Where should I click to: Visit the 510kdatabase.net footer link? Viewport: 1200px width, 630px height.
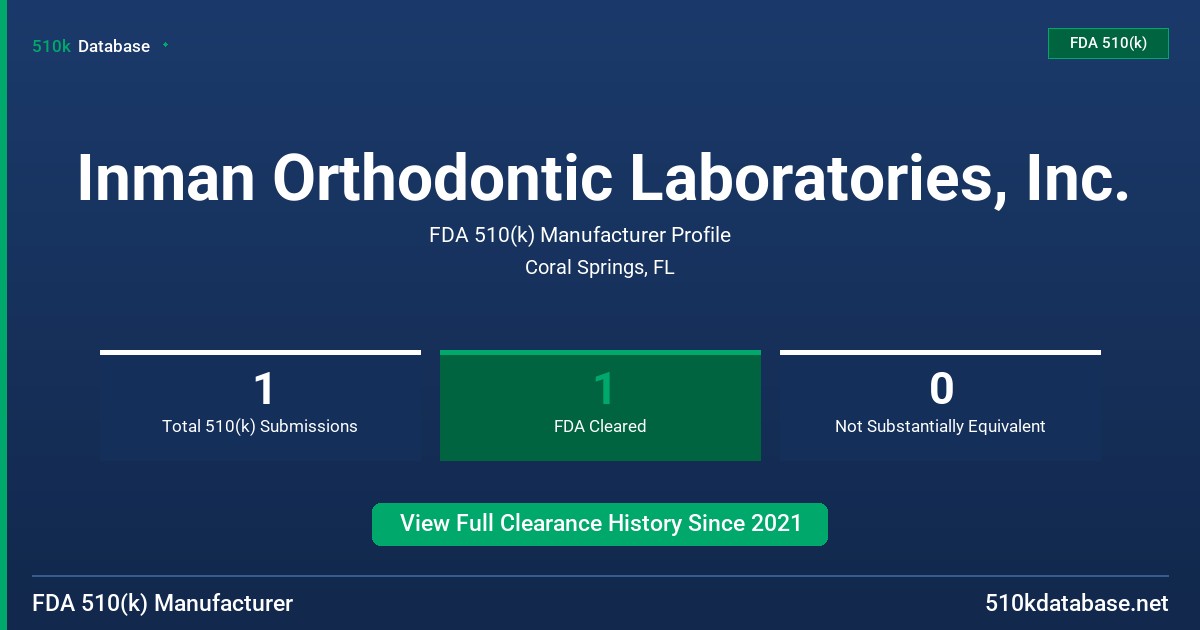tap(1076, 604)
